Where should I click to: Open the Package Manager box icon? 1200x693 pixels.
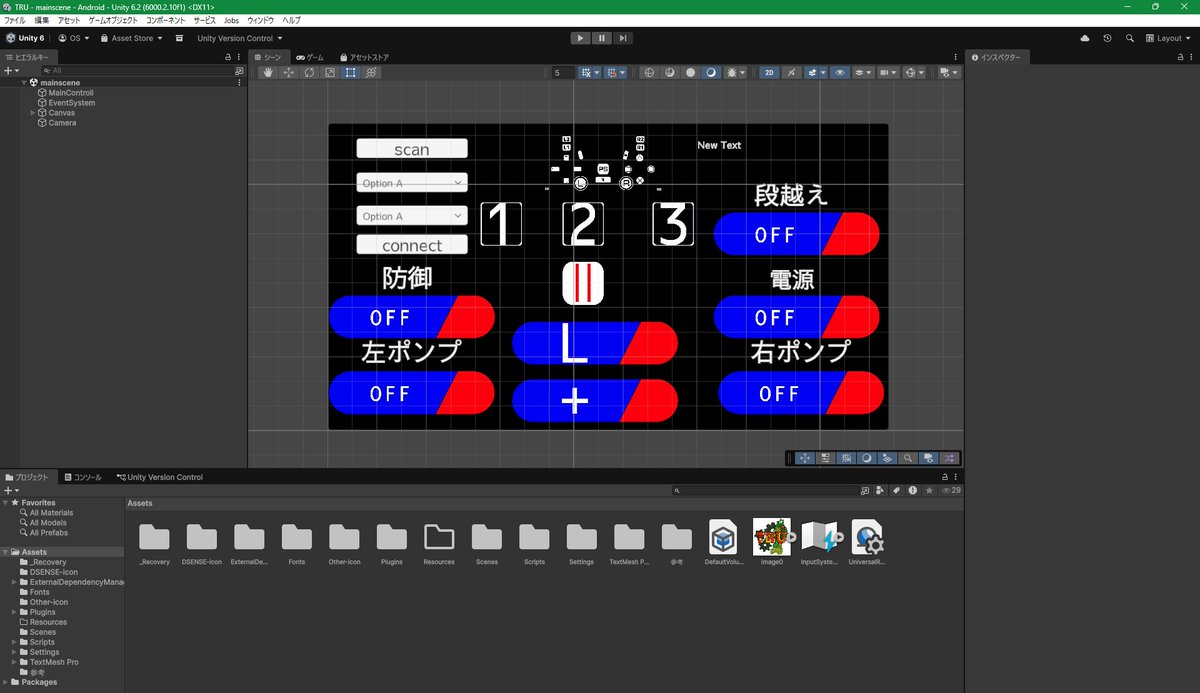[179, 38]
